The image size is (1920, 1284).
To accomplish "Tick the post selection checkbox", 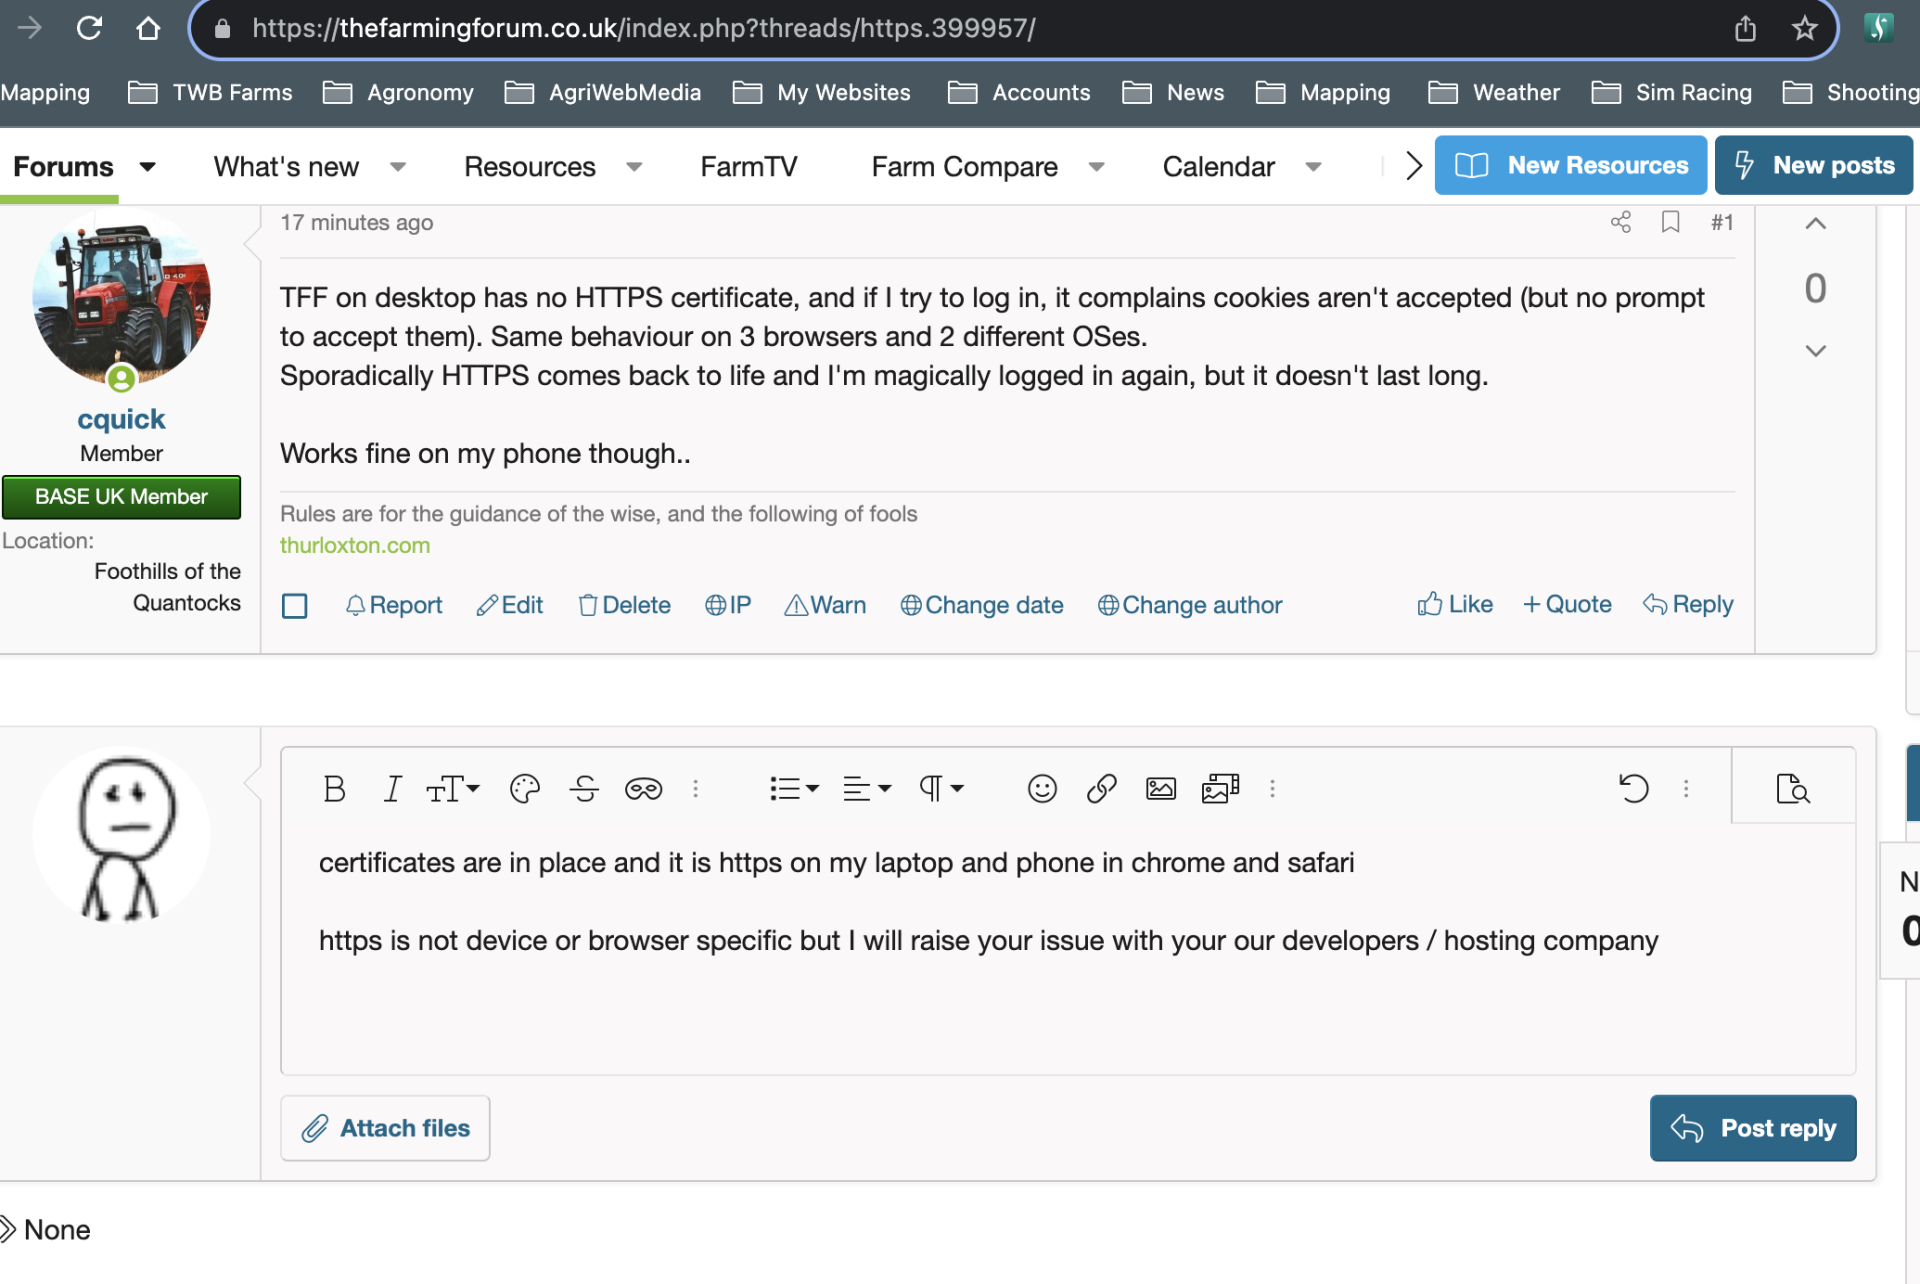I will tap(294, 605).
